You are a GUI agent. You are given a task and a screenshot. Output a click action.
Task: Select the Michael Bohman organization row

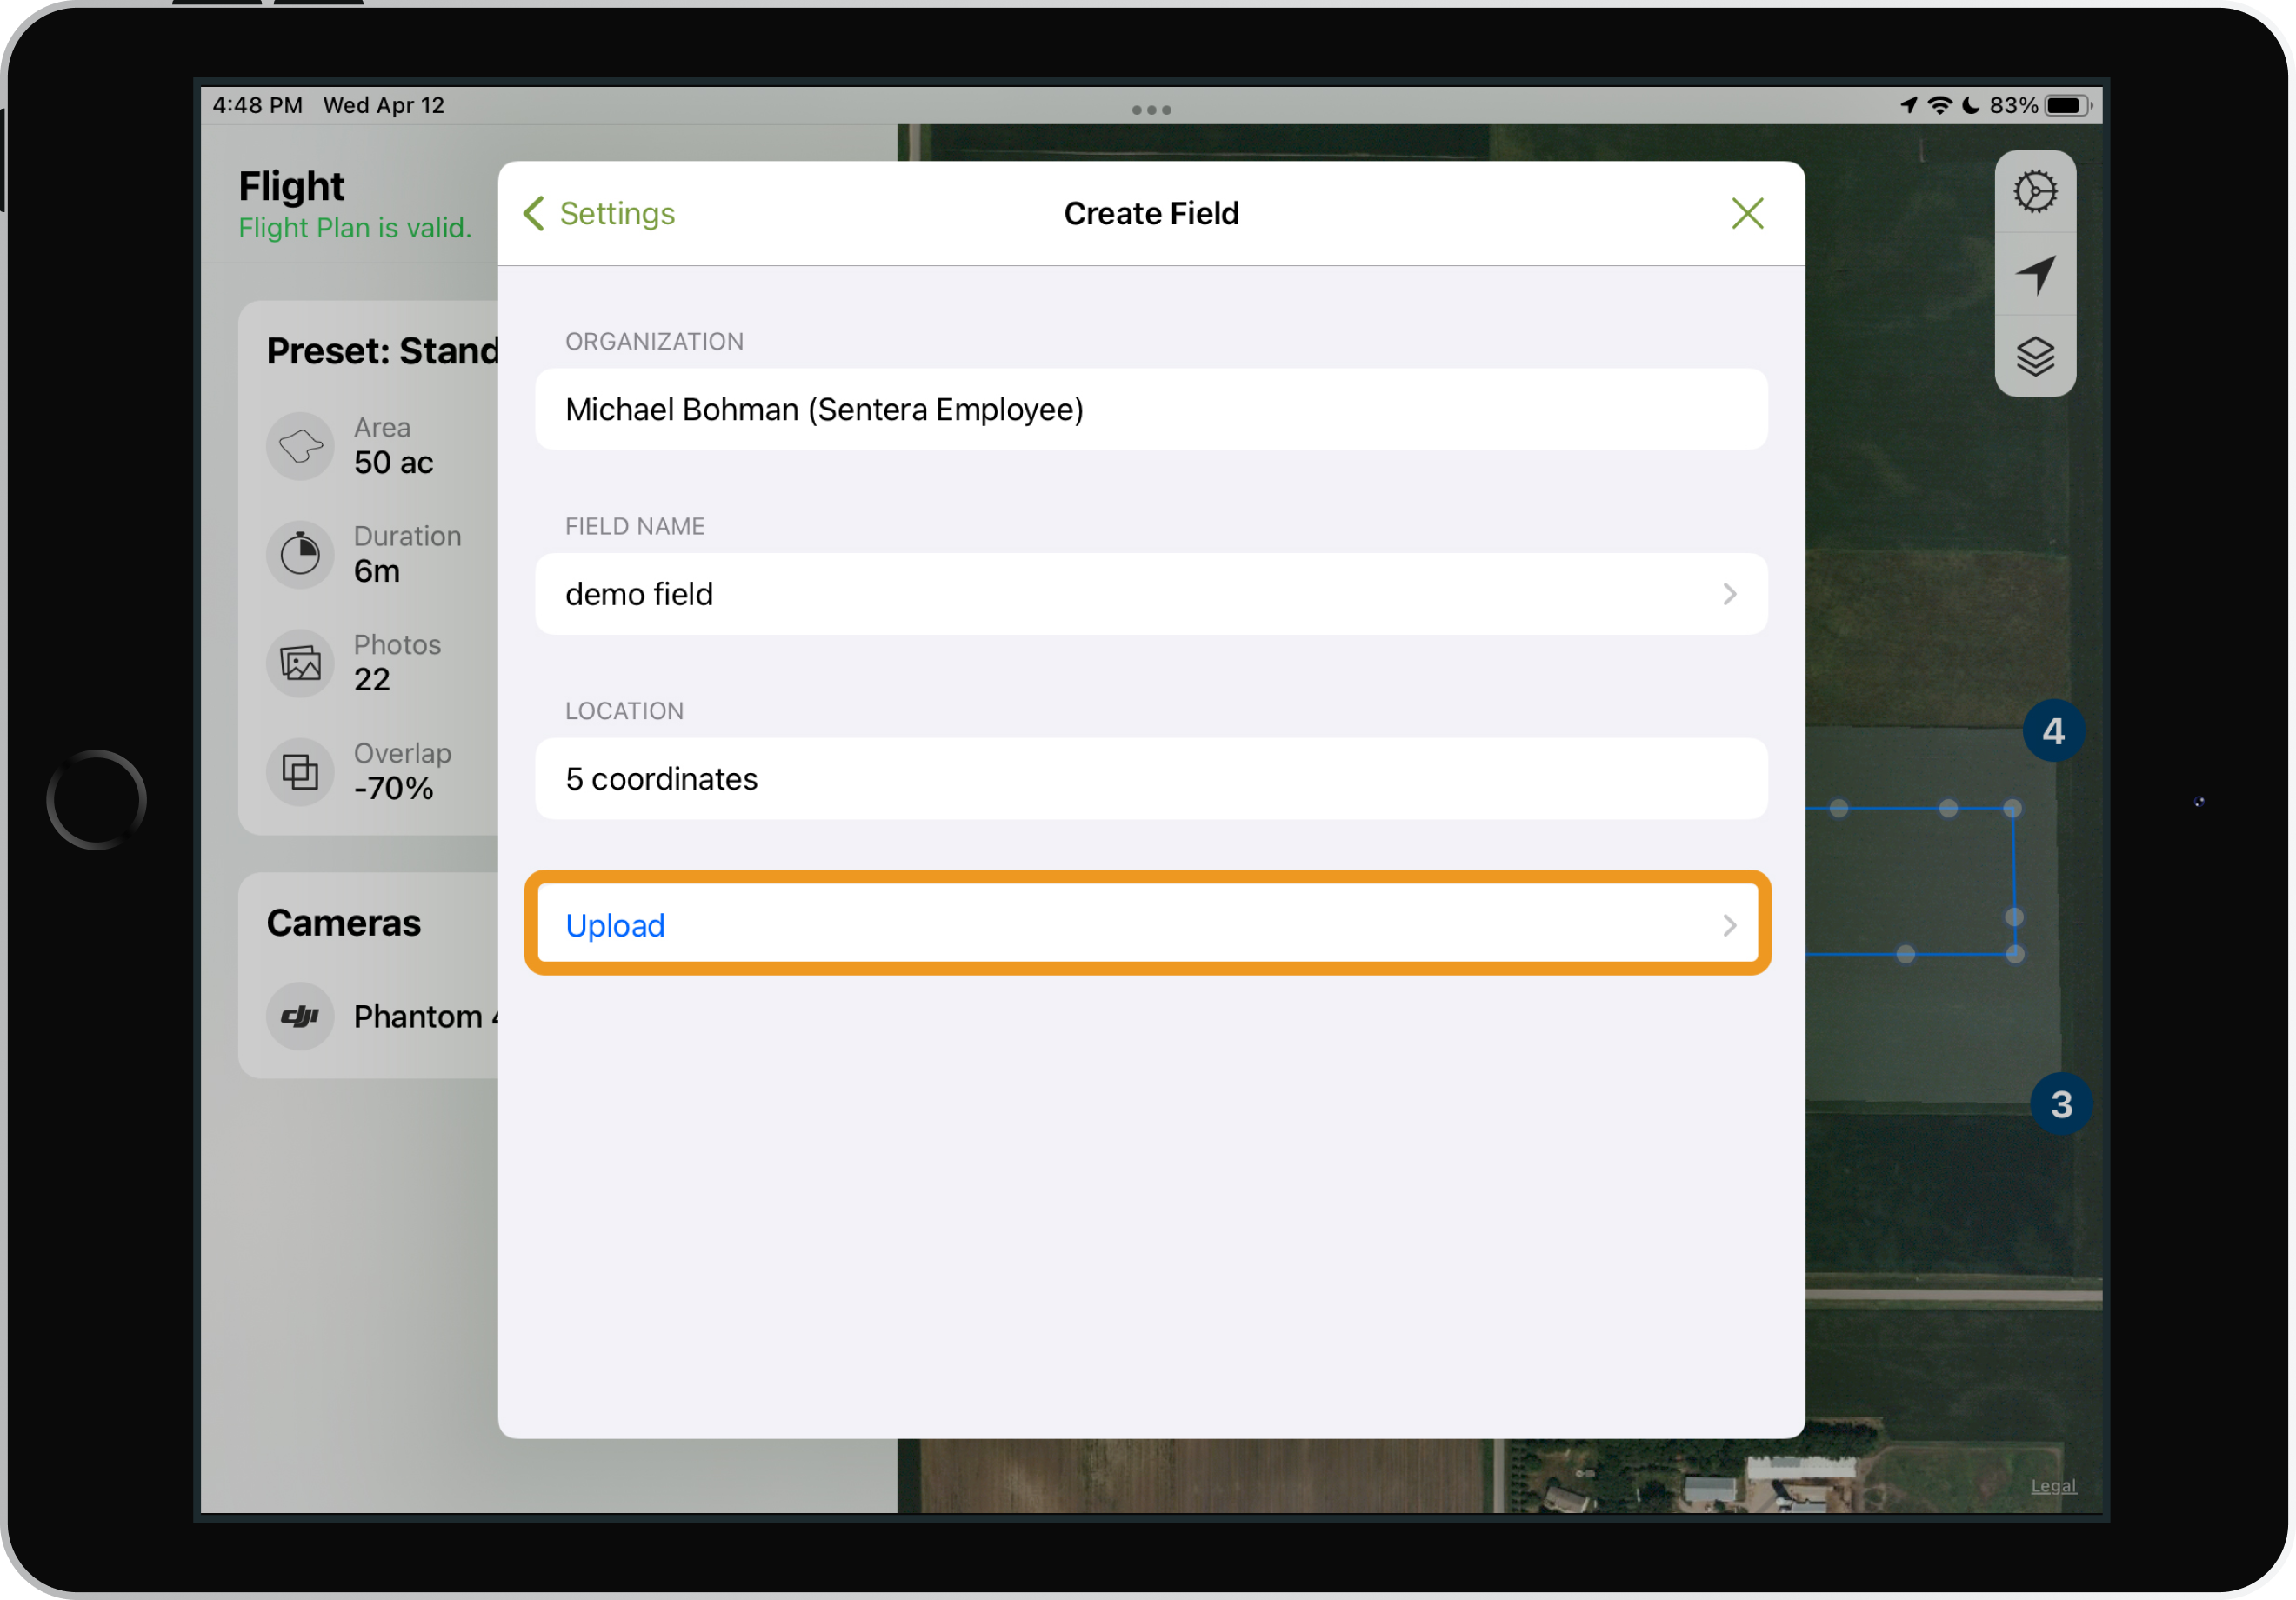(x=1150, y=409)
